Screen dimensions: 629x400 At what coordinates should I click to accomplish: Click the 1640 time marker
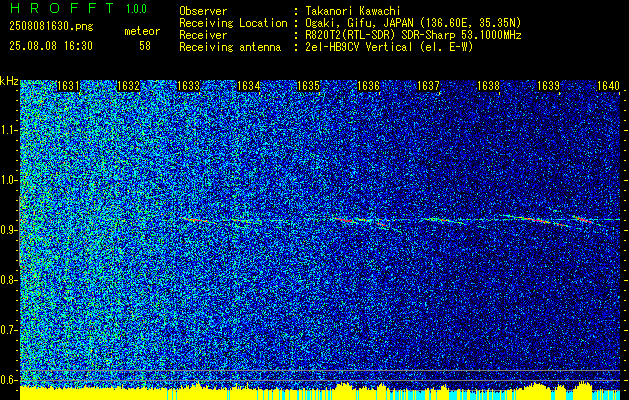tap(608, 86)
